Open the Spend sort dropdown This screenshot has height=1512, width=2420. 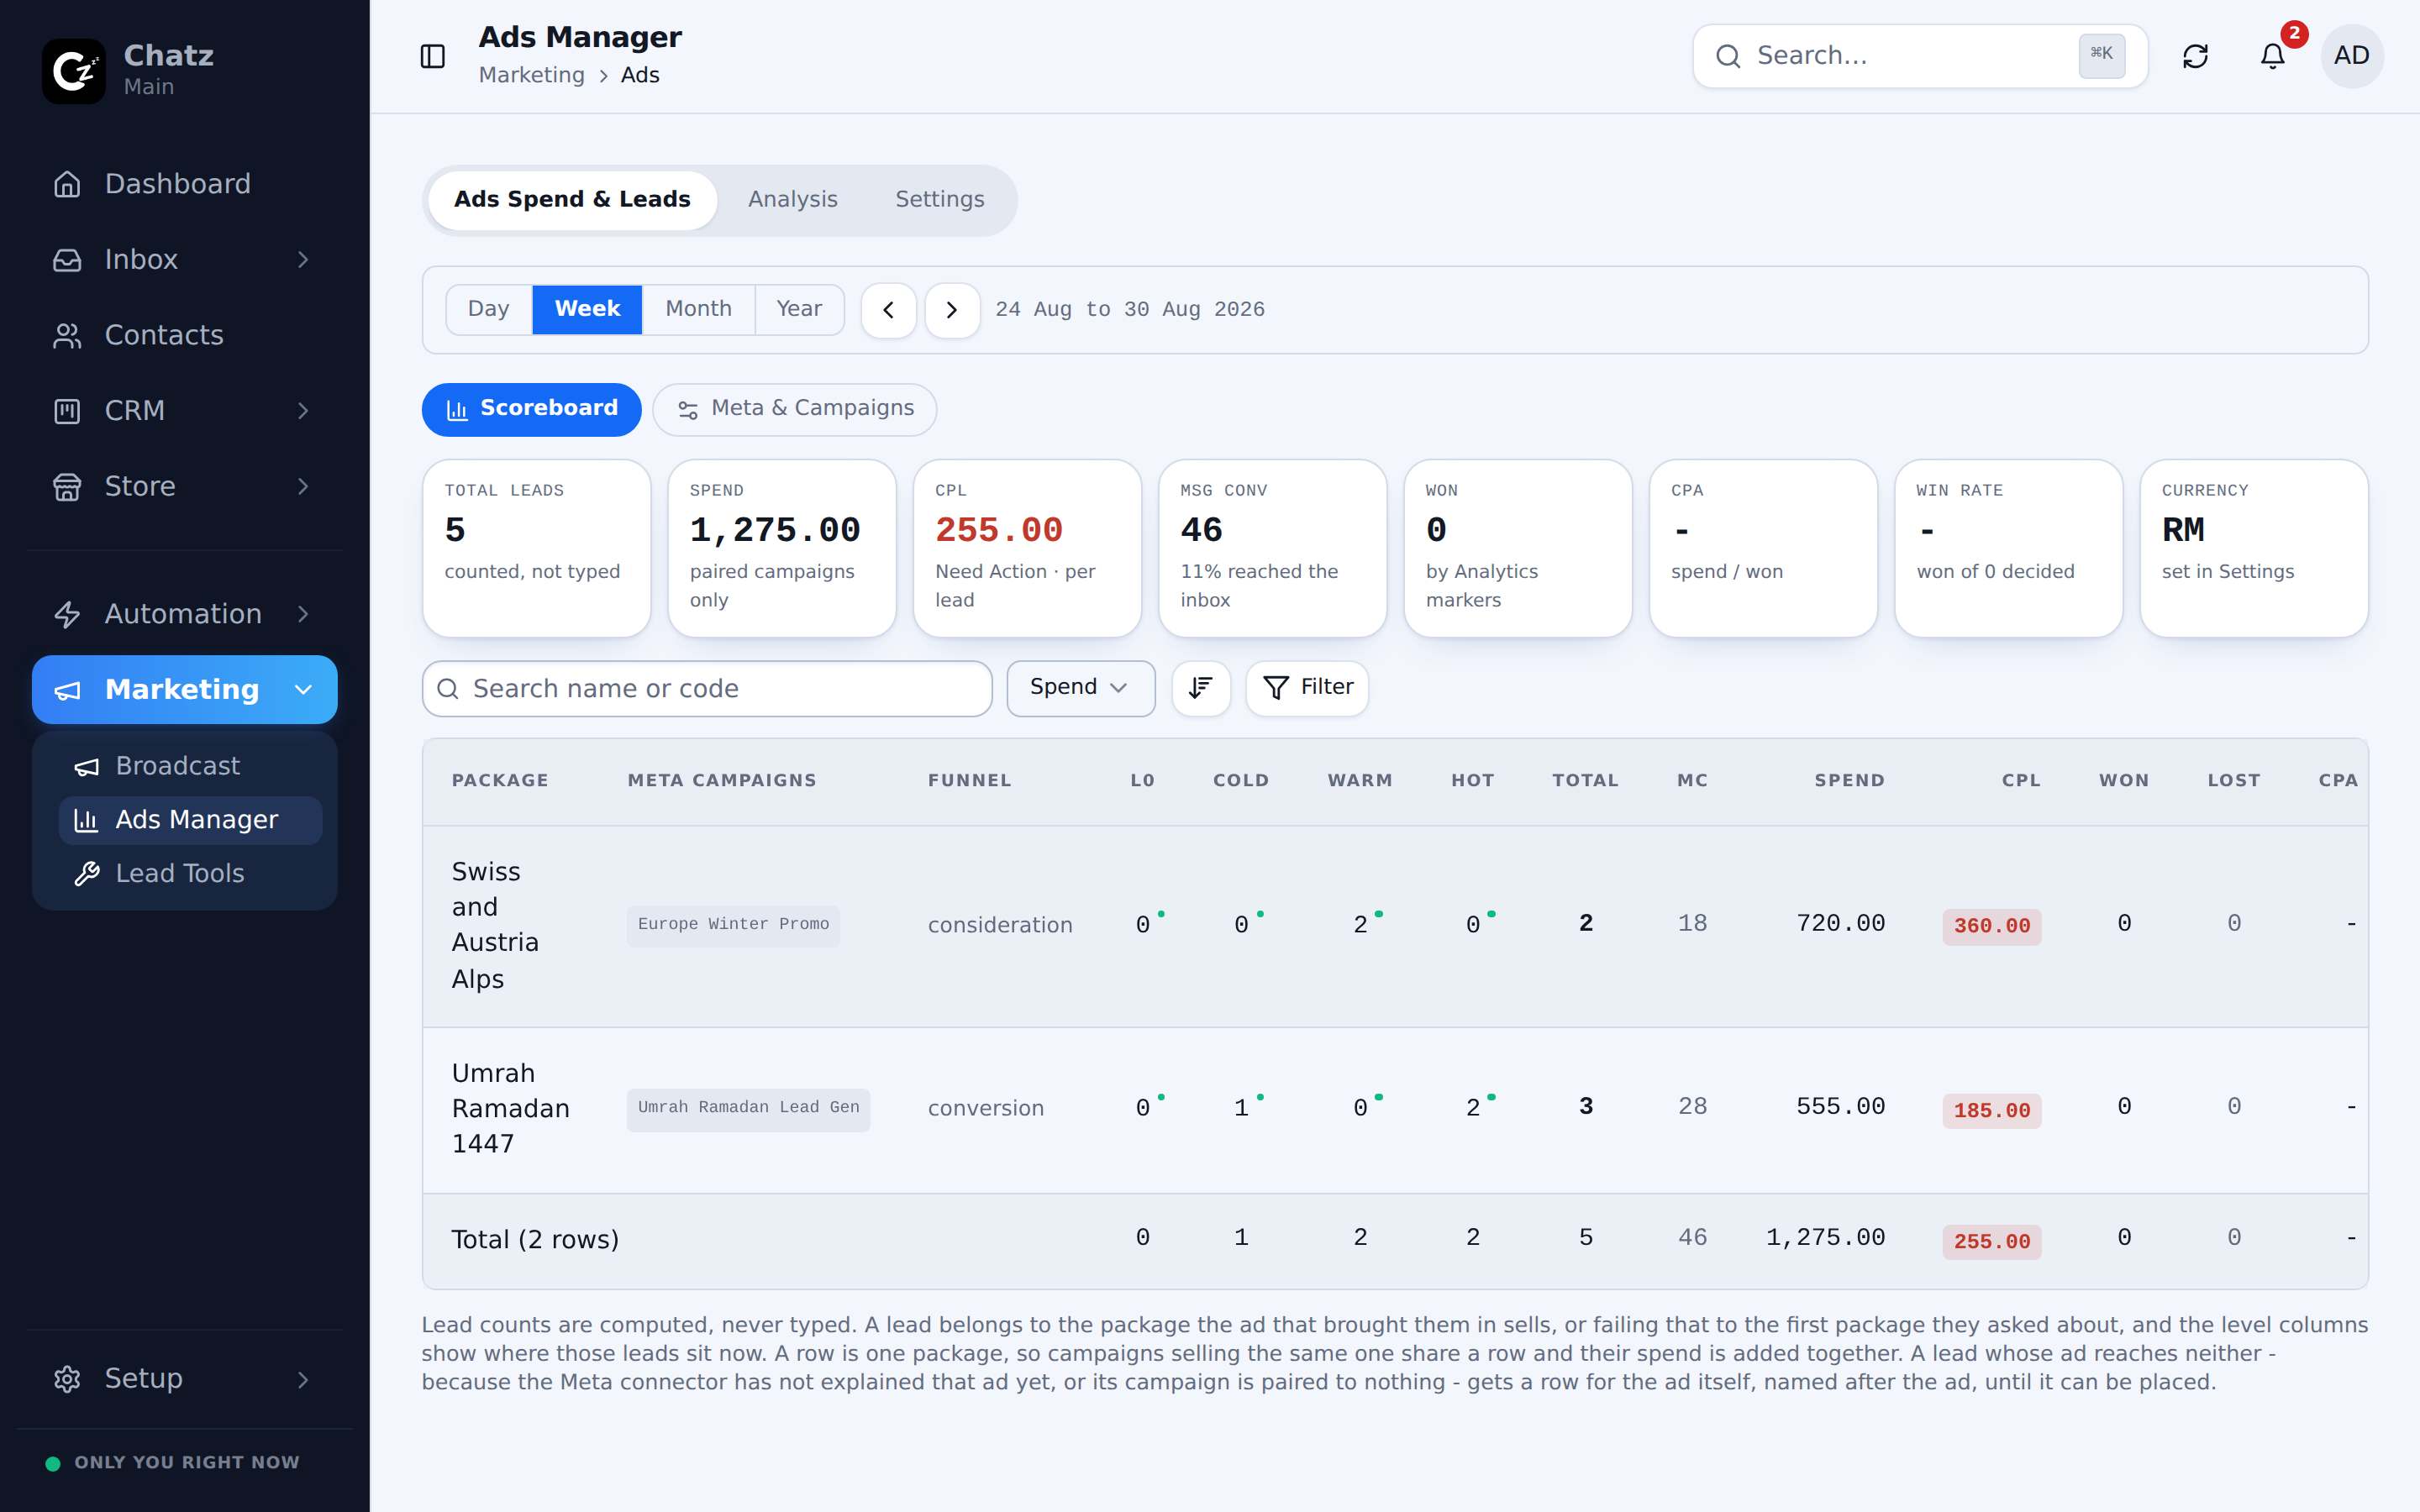coord(1081,688)
